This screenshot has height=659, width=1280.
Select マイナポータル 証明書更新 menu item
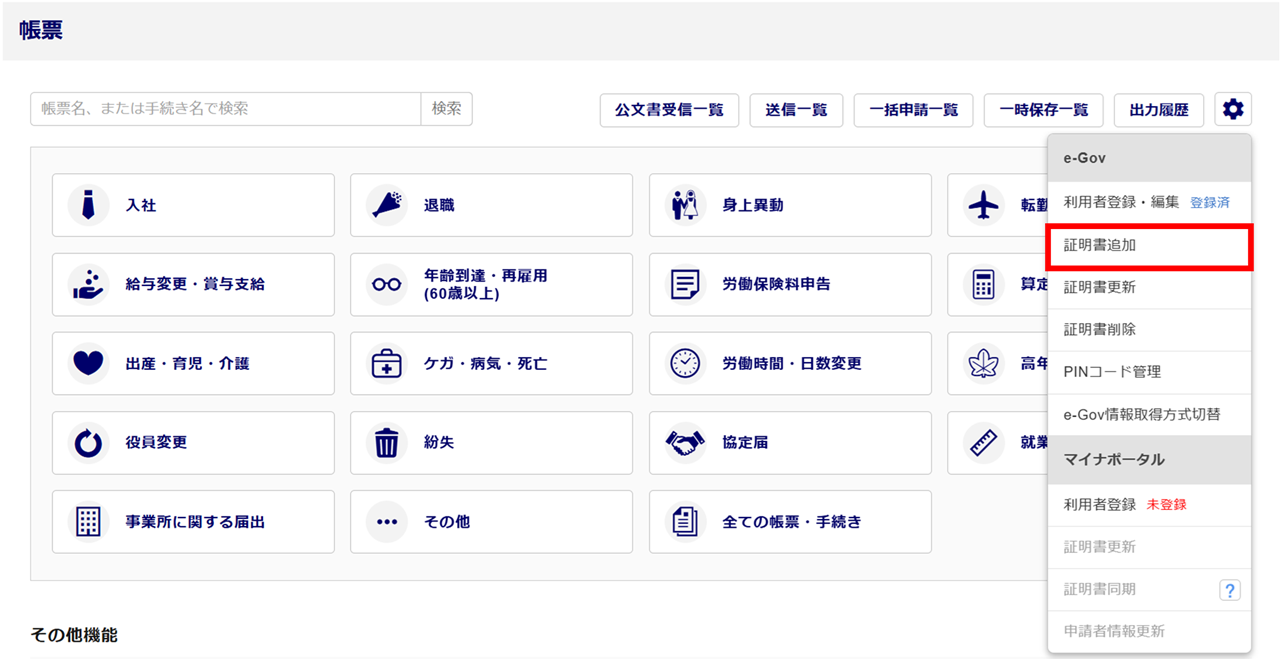click(x=1149, y=547)
